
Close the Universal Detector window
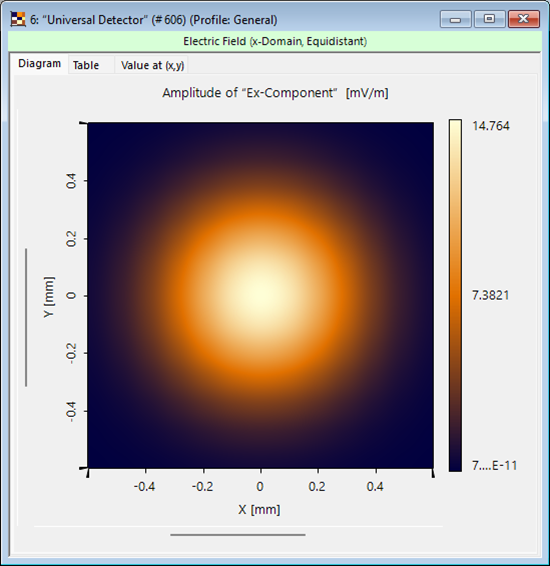click(x=524, y=19)
